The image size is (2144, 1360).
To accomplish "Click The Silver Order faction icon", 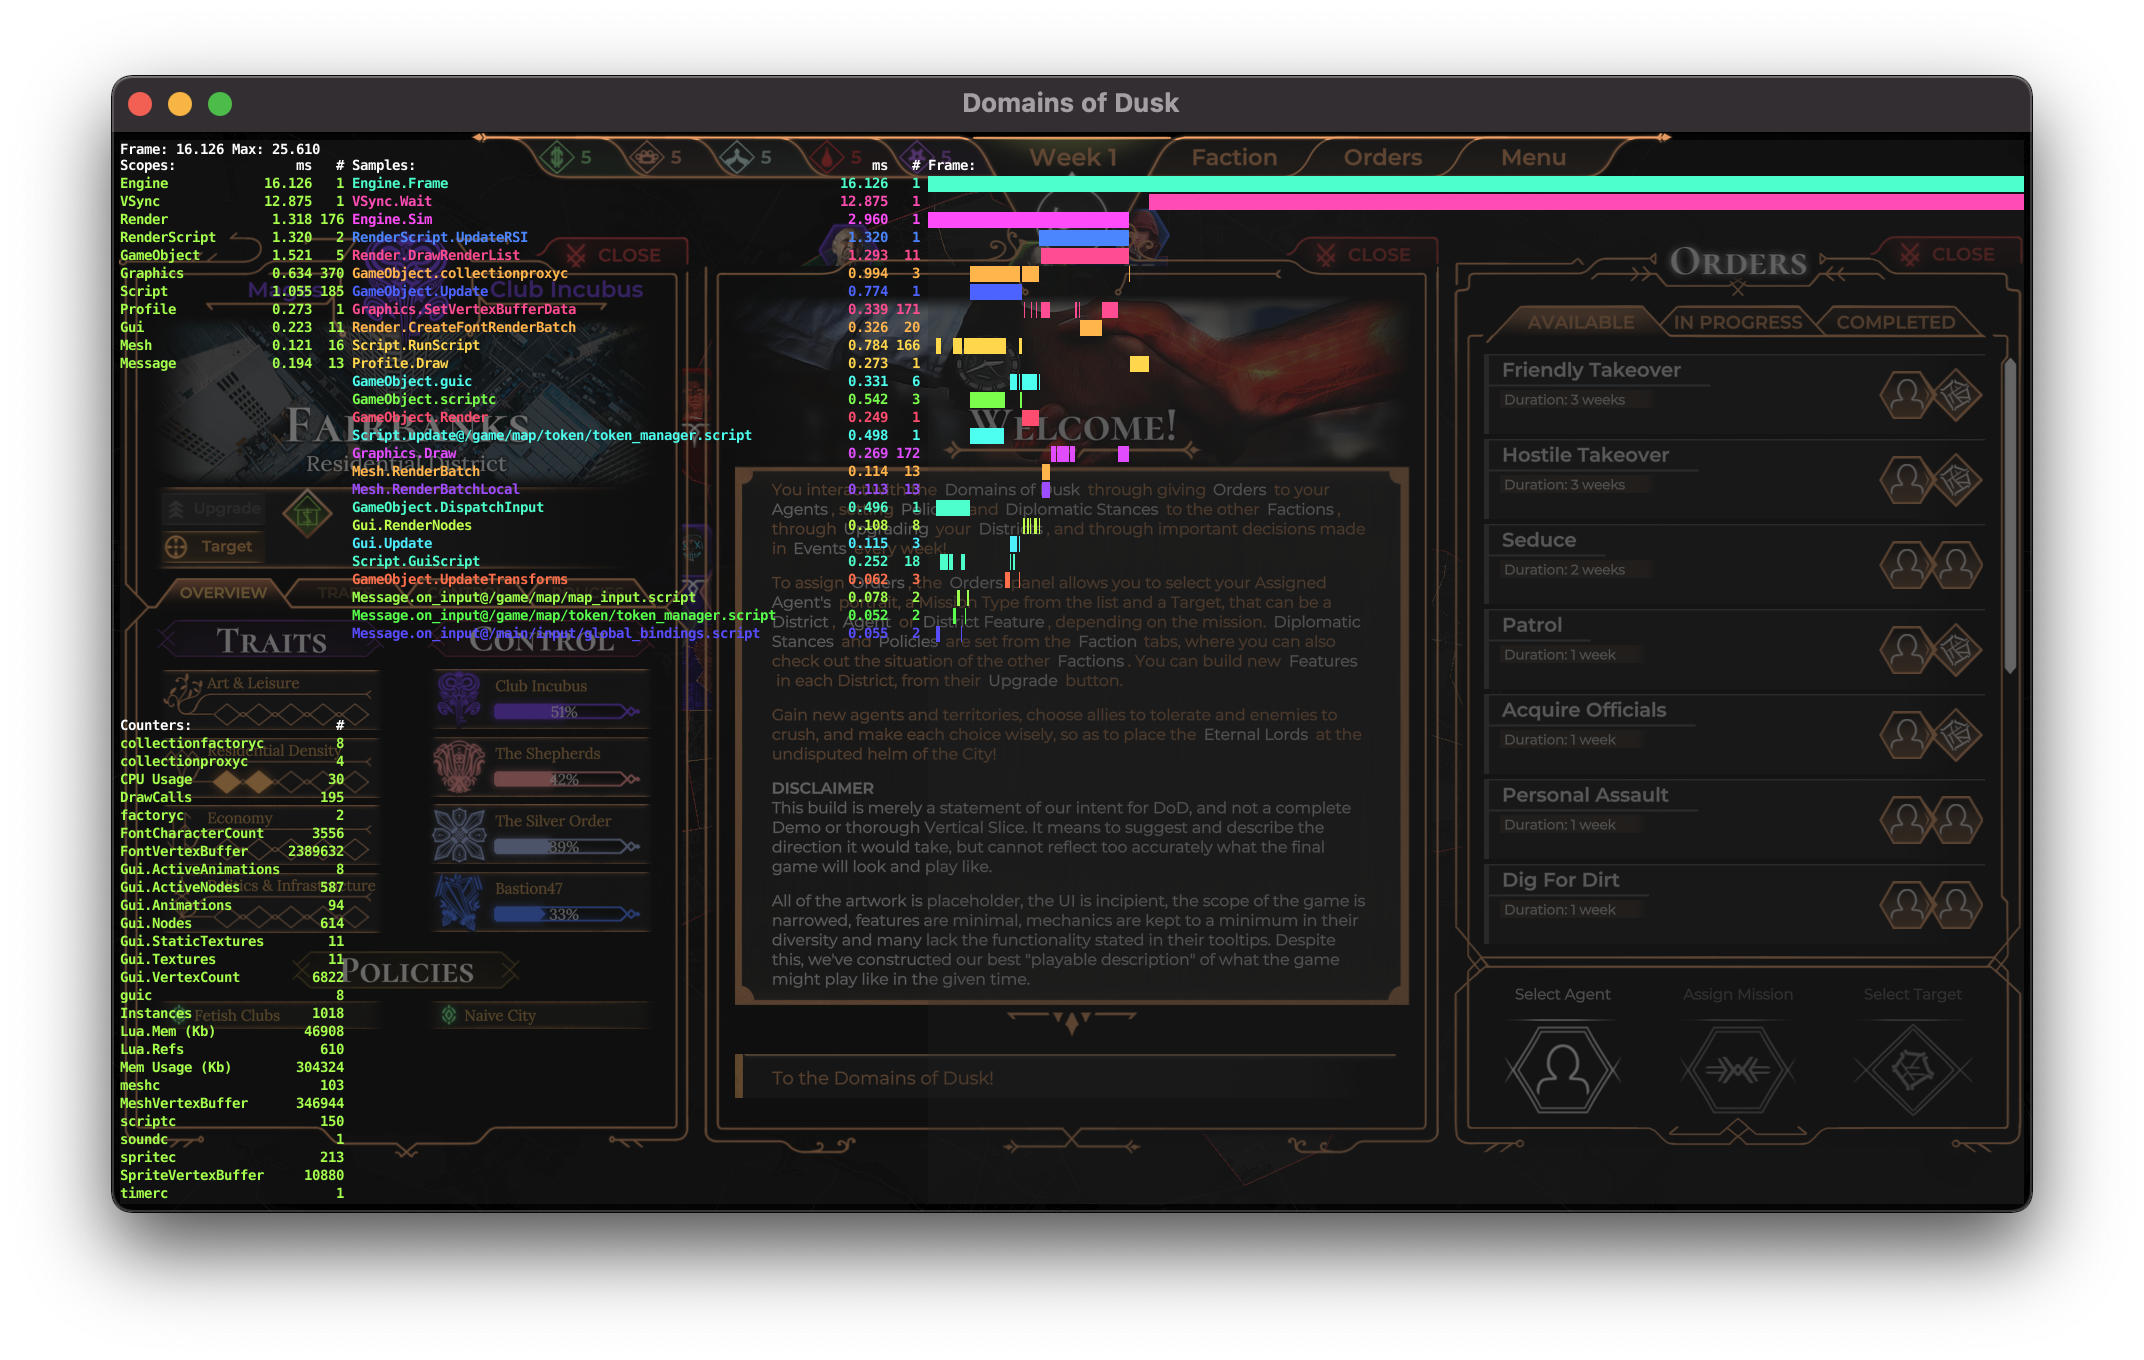I will click(x=460, y=832).
